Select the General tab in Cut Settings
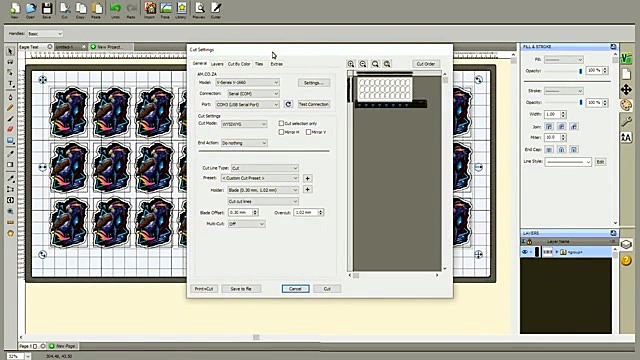This screenshot has height=360, width=640. 200,64
